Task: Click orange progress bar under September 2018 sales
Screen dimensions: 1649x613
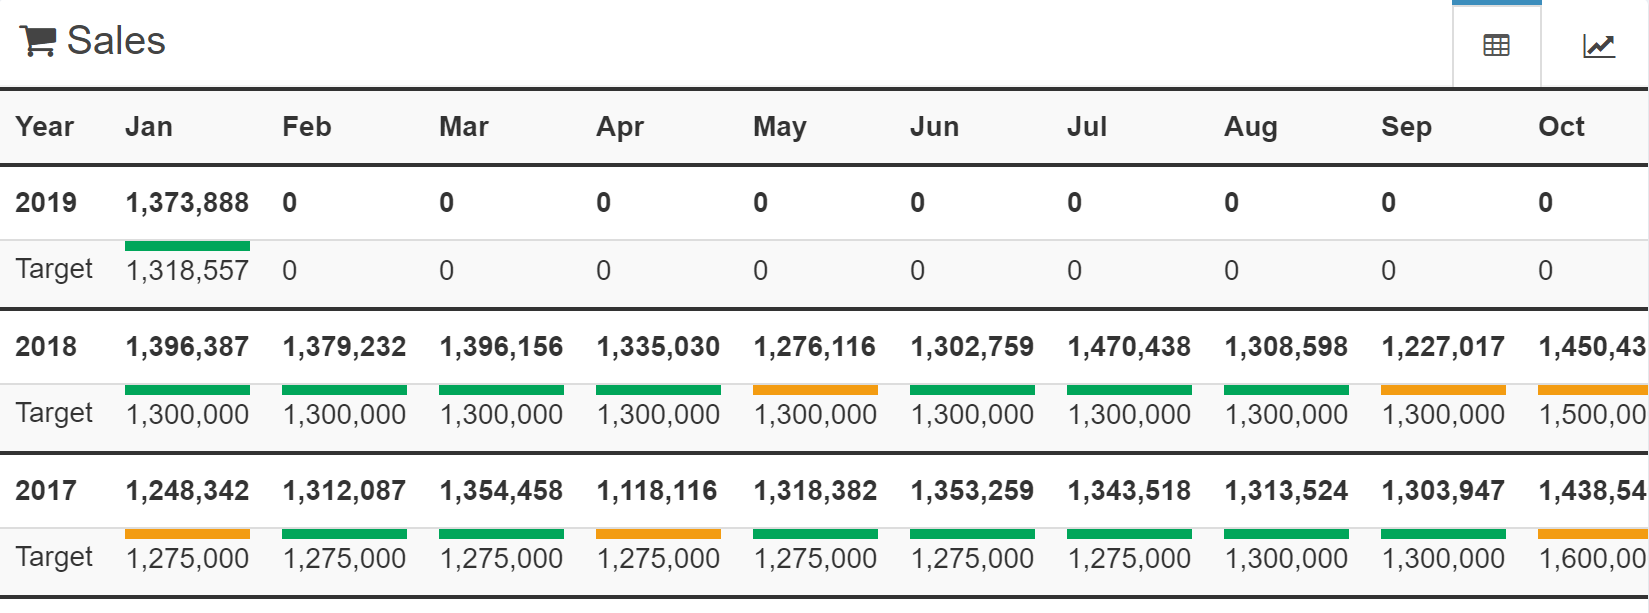Action: pos(1443,390)
